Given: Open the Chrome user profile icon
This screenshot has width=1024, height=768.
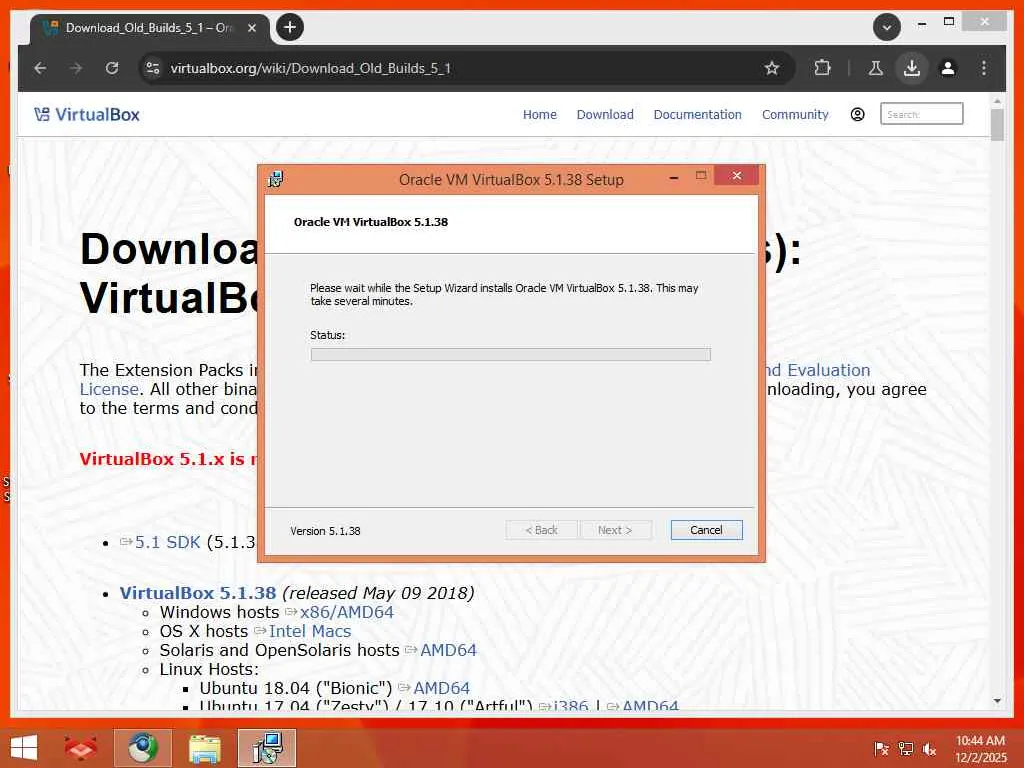Looking at the screenshot, I should (x=948, y=68).
